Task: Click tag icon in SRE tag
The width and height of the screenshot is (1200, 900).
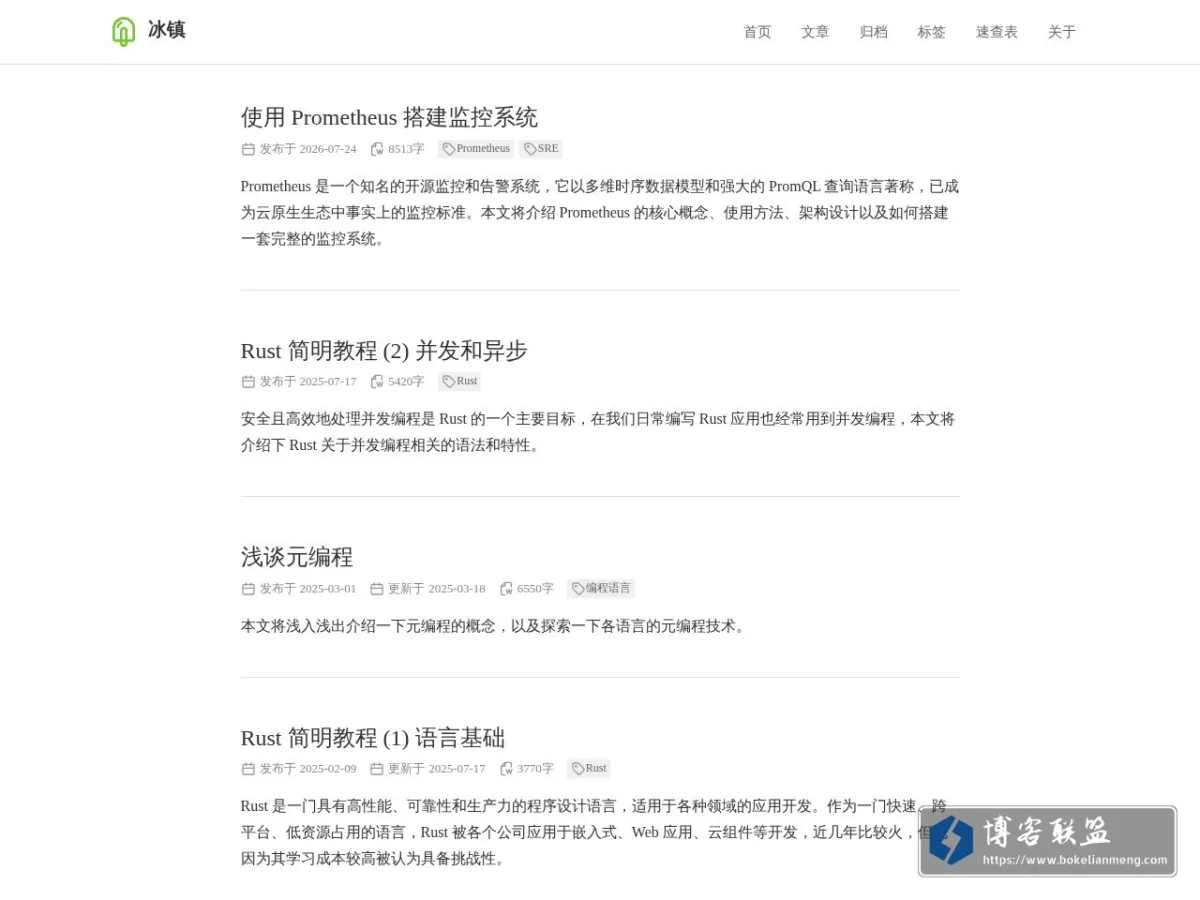Action: click(x=530, y=149)
